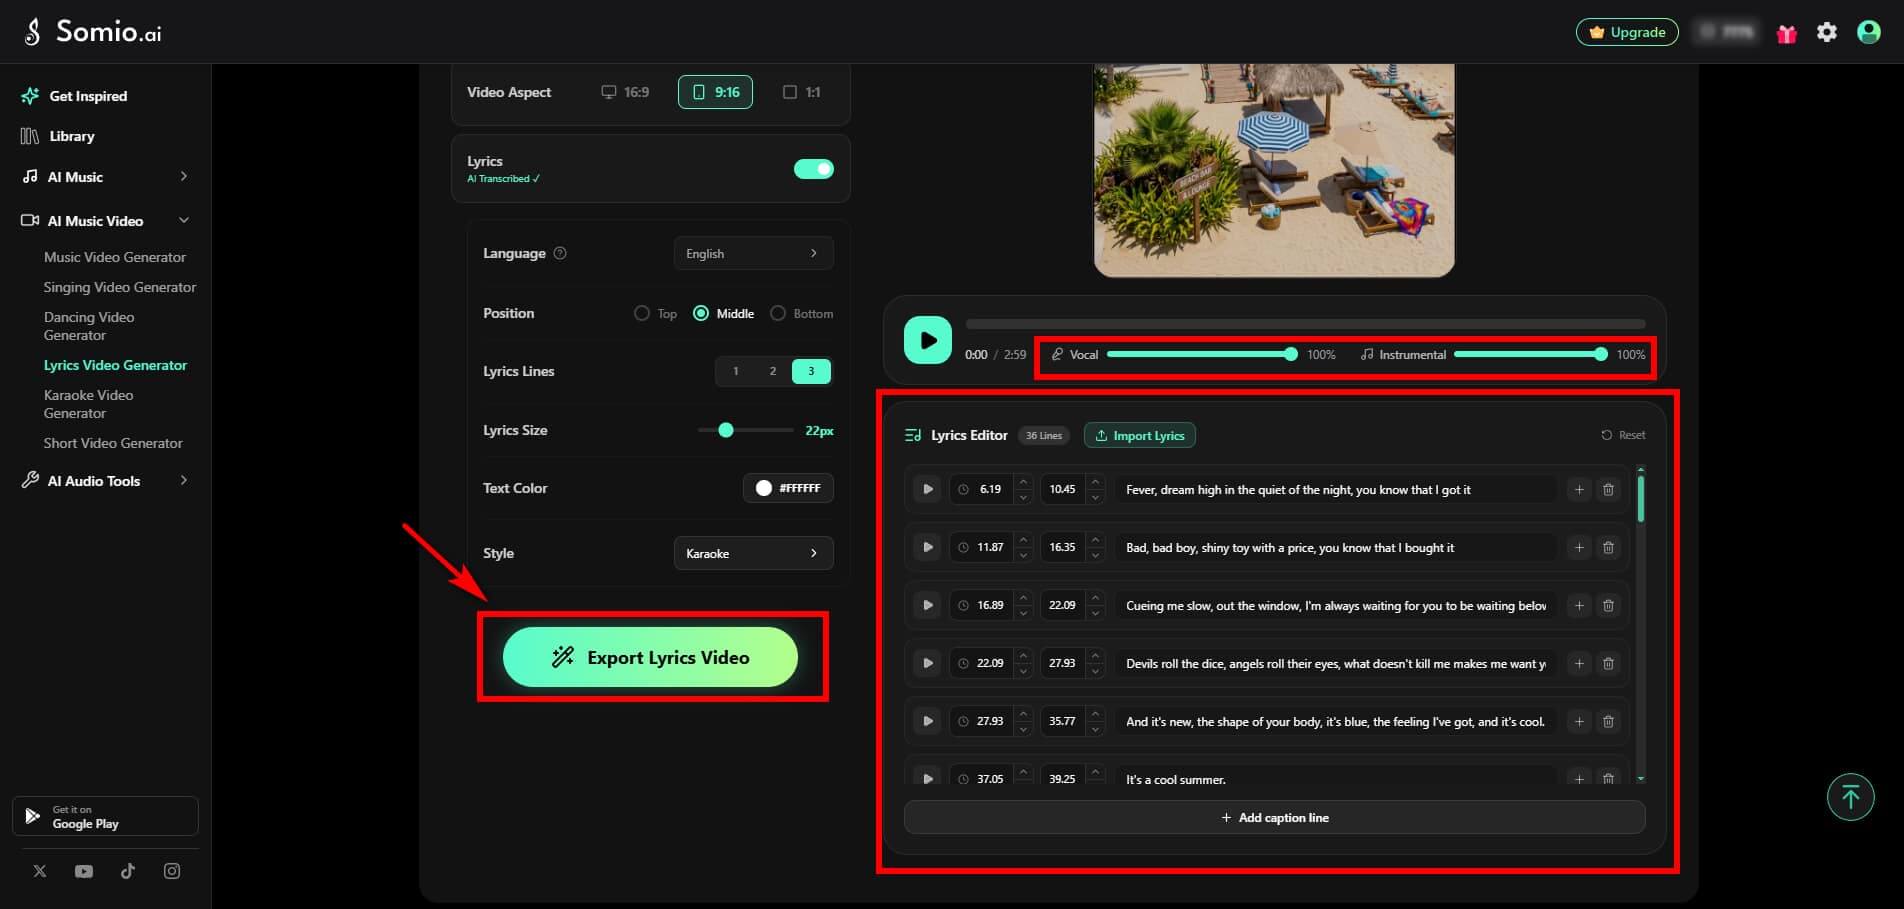This screenshot has height=909, width=1904.
Task: Collapse the AI Music Video sidebar section
Action: click(x=105, y=220)
